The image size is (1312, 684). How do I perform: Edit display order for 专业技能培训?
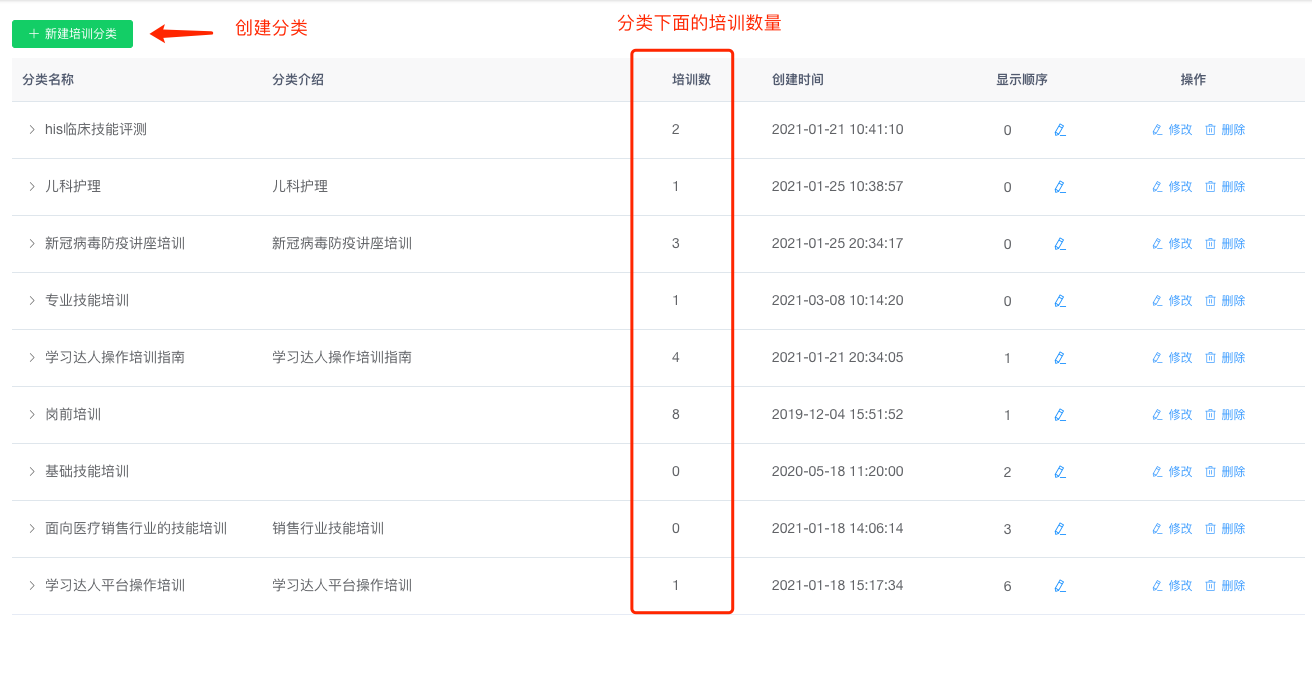(1060, 301)
